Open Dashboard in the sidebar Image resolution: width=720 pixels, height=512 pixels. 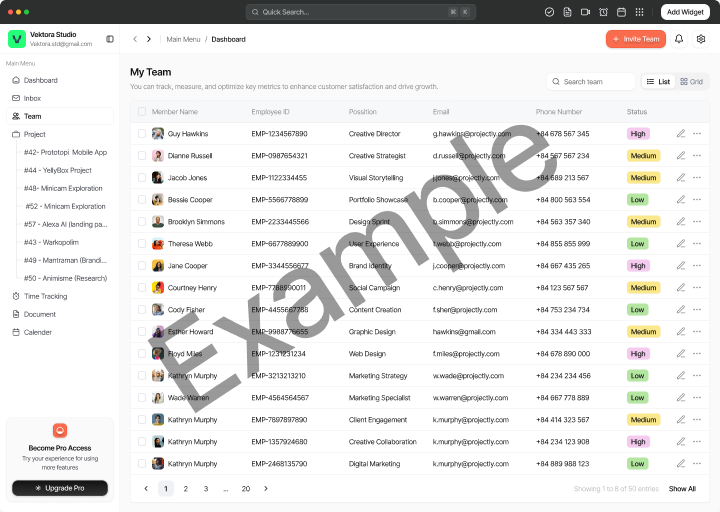click(x=60, y=80)
